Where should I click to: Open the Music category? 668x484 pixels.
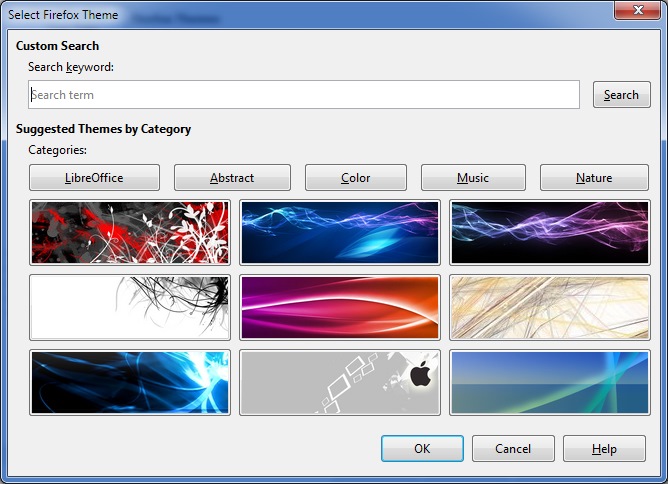click(473, 178)
